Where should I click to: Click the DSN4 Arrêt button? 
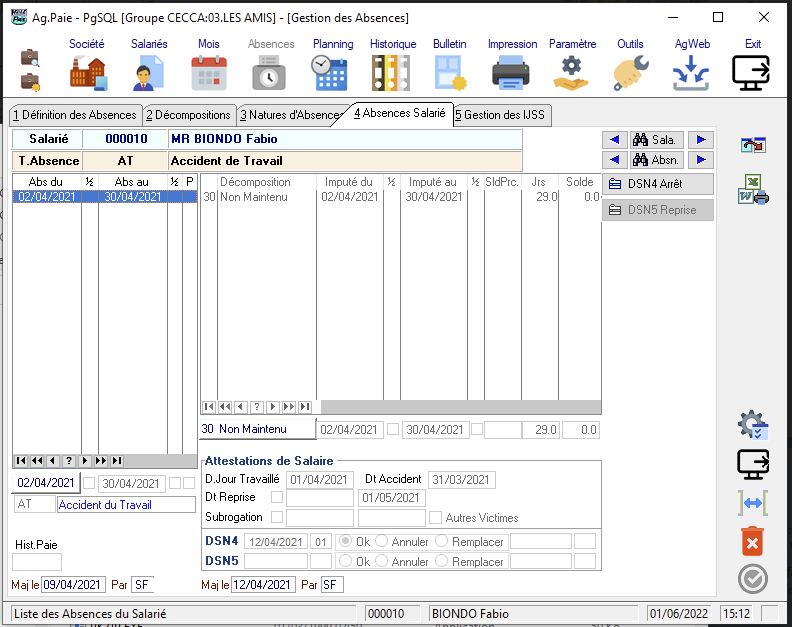[x=658, y=184]
